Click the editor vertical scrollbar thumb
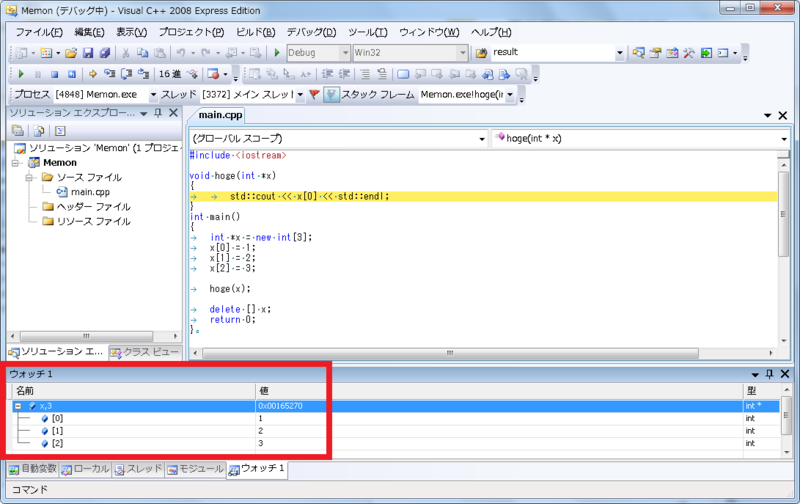The width and height of the screenshot is (800, 504). [783, 214]
